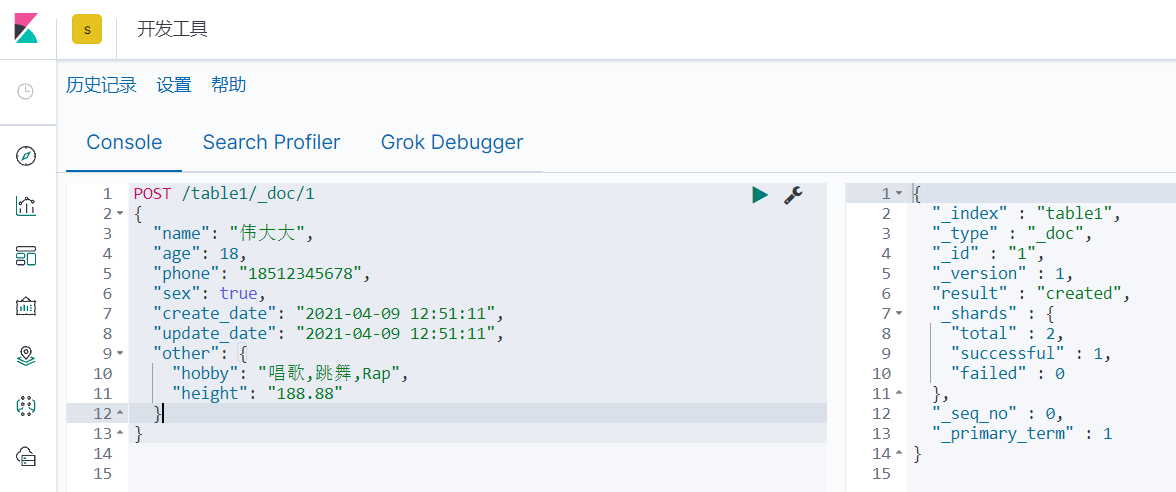
Task: Collapse fold arrow at editor line 2
Action: (120, 214)
